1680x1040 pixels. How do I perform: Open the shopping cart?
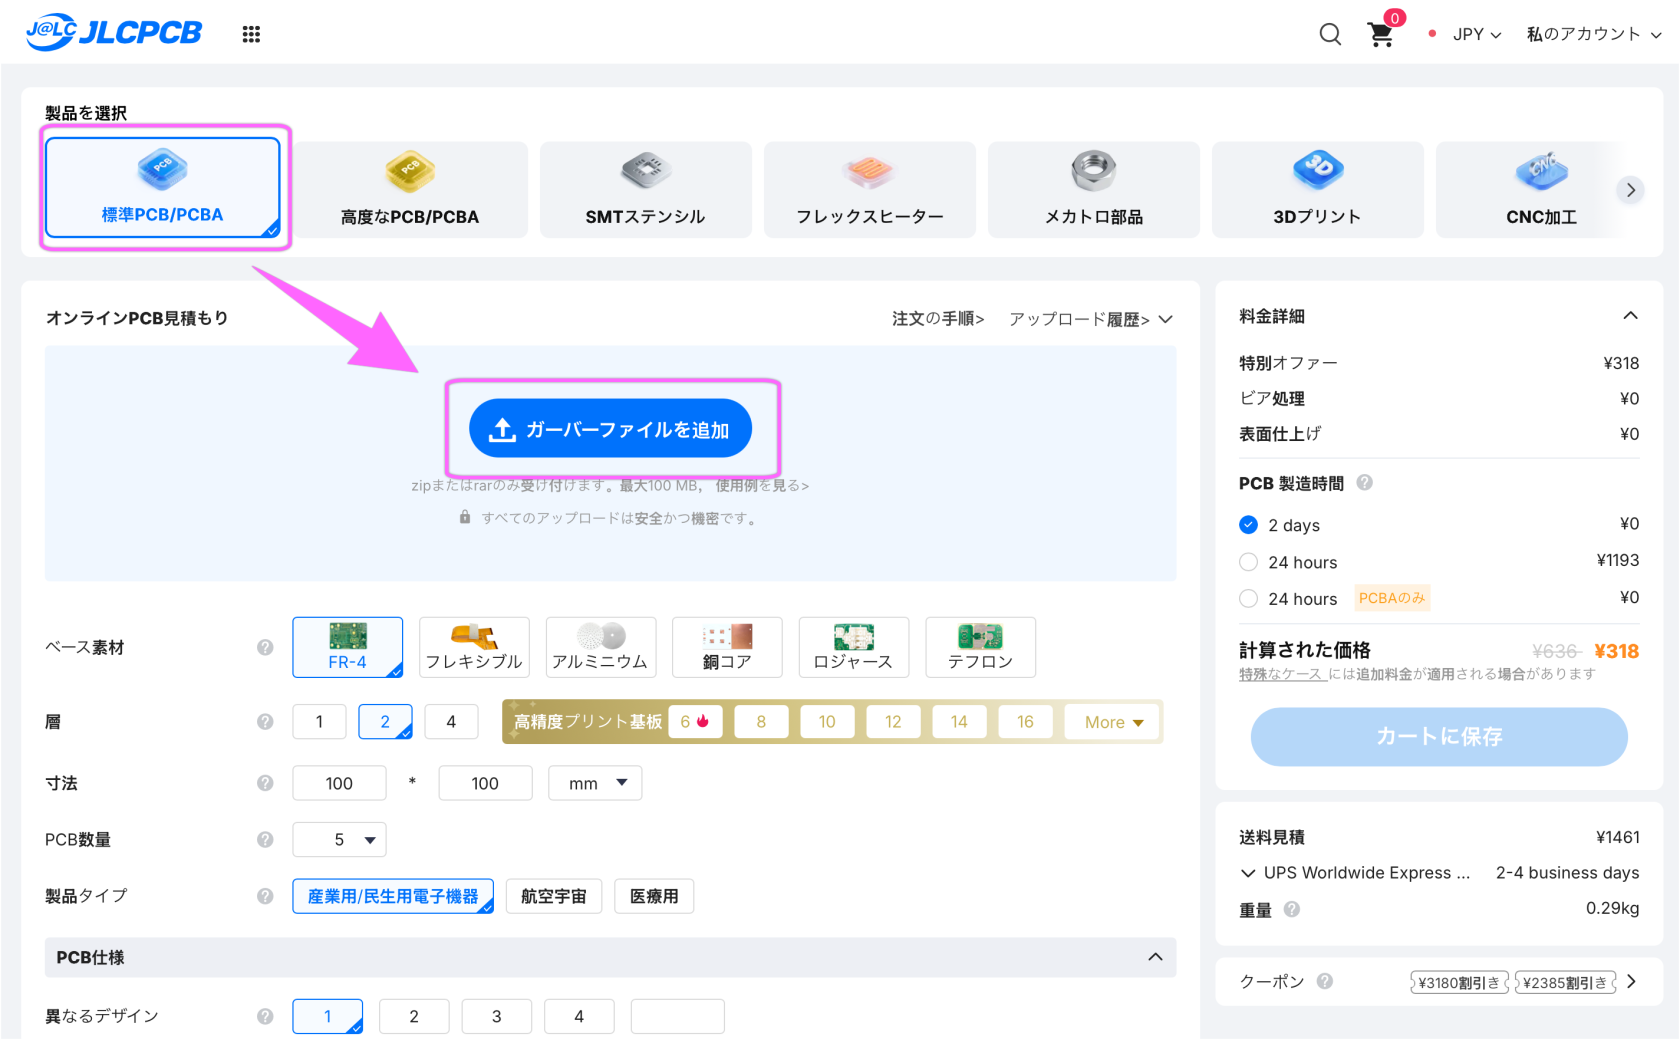point(1381,35)
